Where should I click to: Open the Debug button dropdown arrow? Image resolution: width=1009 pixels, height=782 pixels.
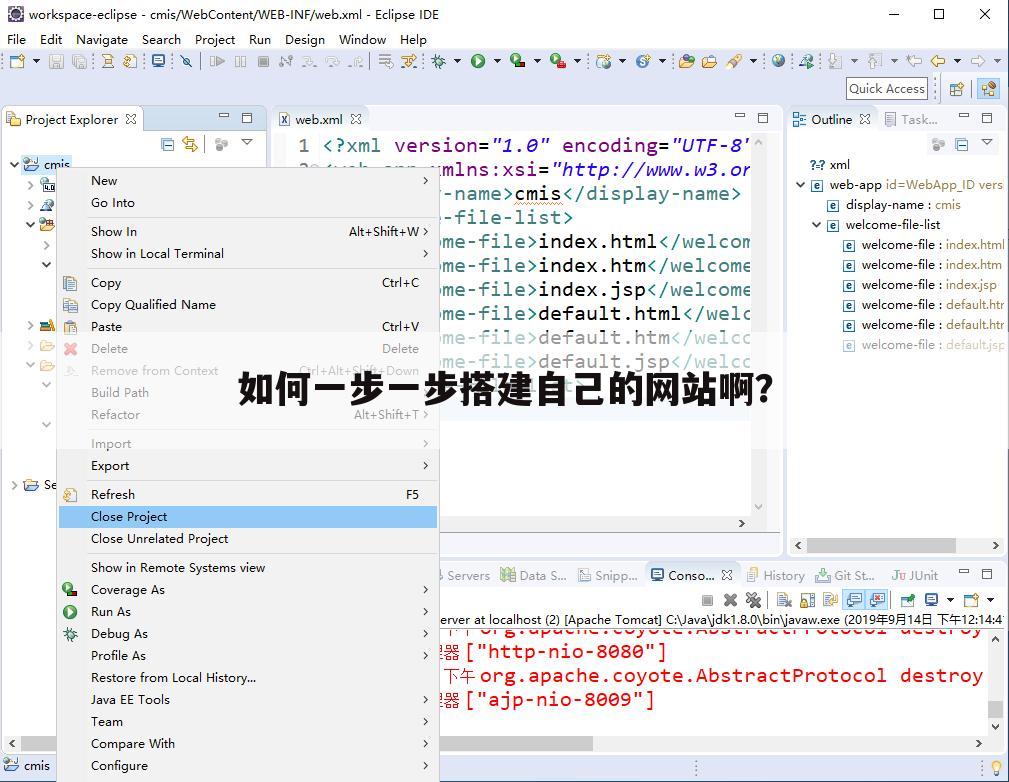pyautogui.click(x=457, y=61)
